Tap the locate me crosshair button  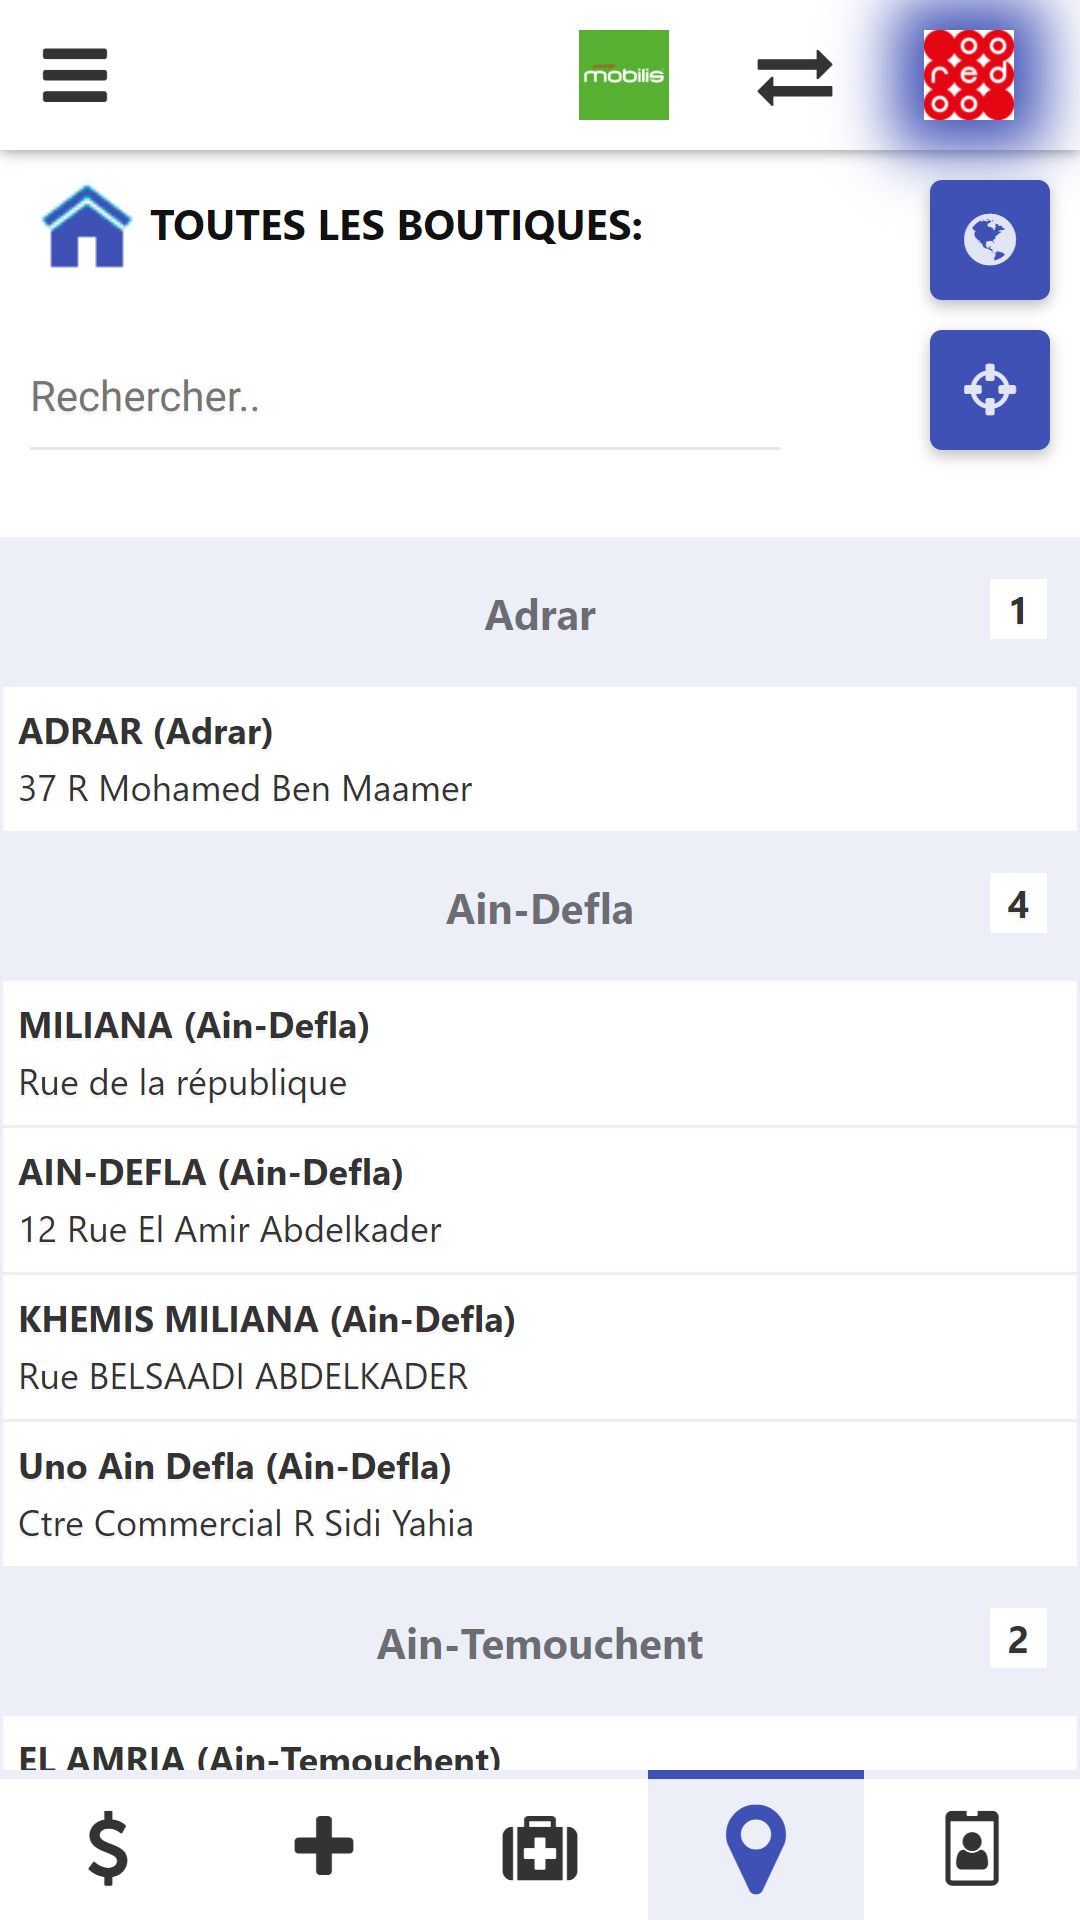coord(989,390)
